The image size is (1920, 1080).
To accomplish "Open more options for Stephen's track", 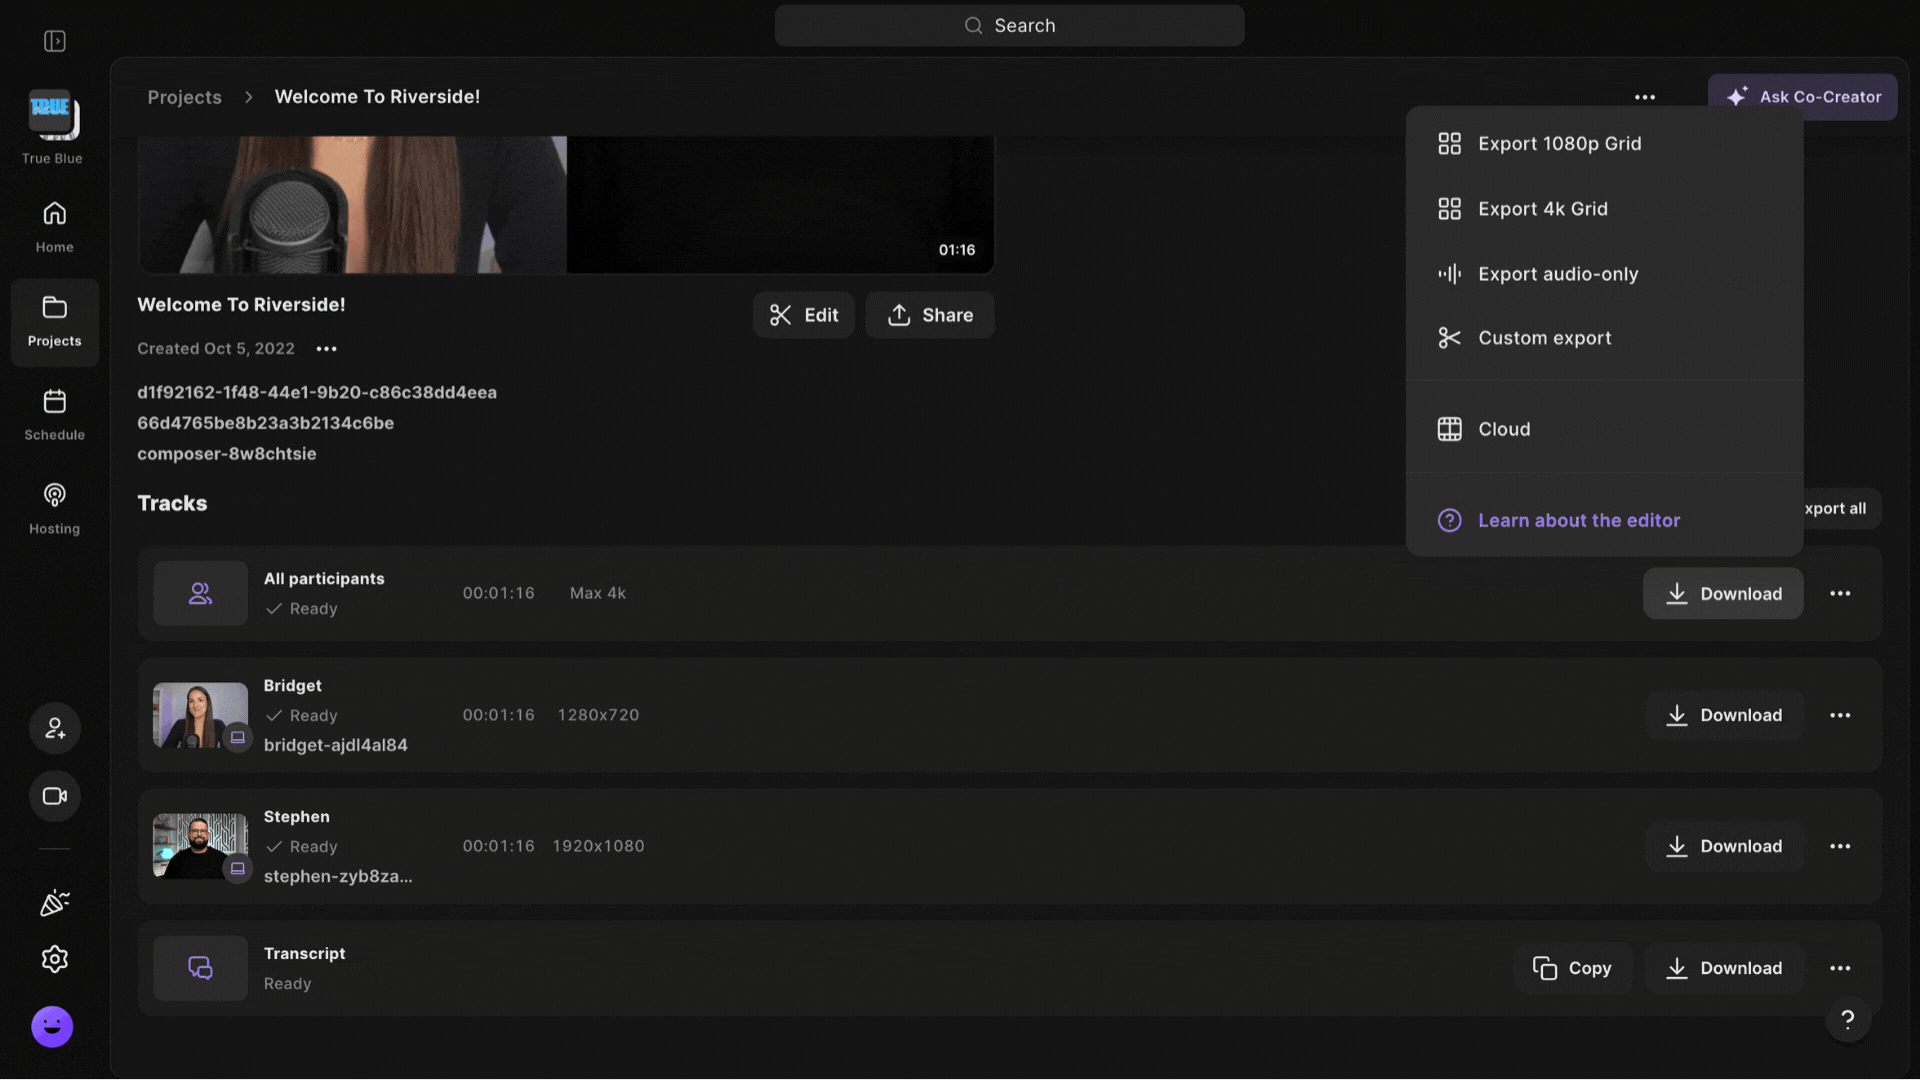I will point(1839,846).
